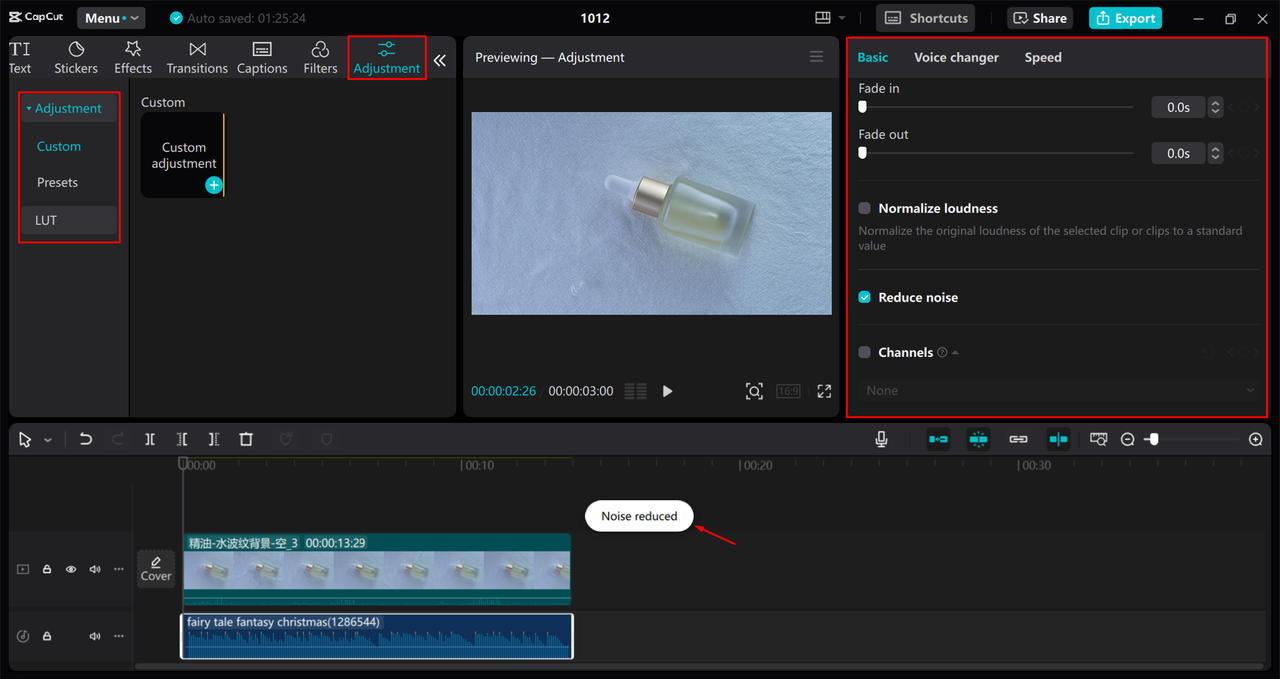The width and height of the screenshot is (1280, 679).
Task: Lock the audio track
Action: 46,636
